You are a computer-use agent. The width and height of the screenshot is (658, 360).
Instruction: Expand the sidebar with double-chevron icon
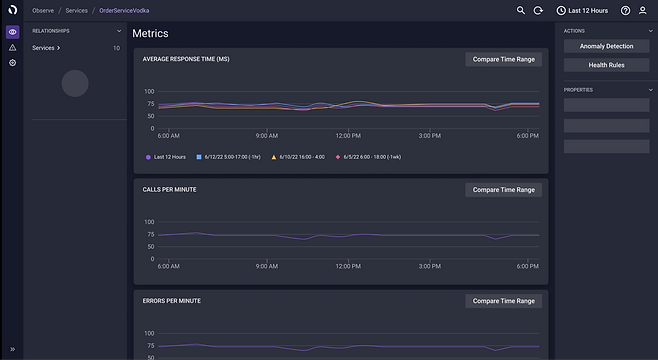coord(13,349)
